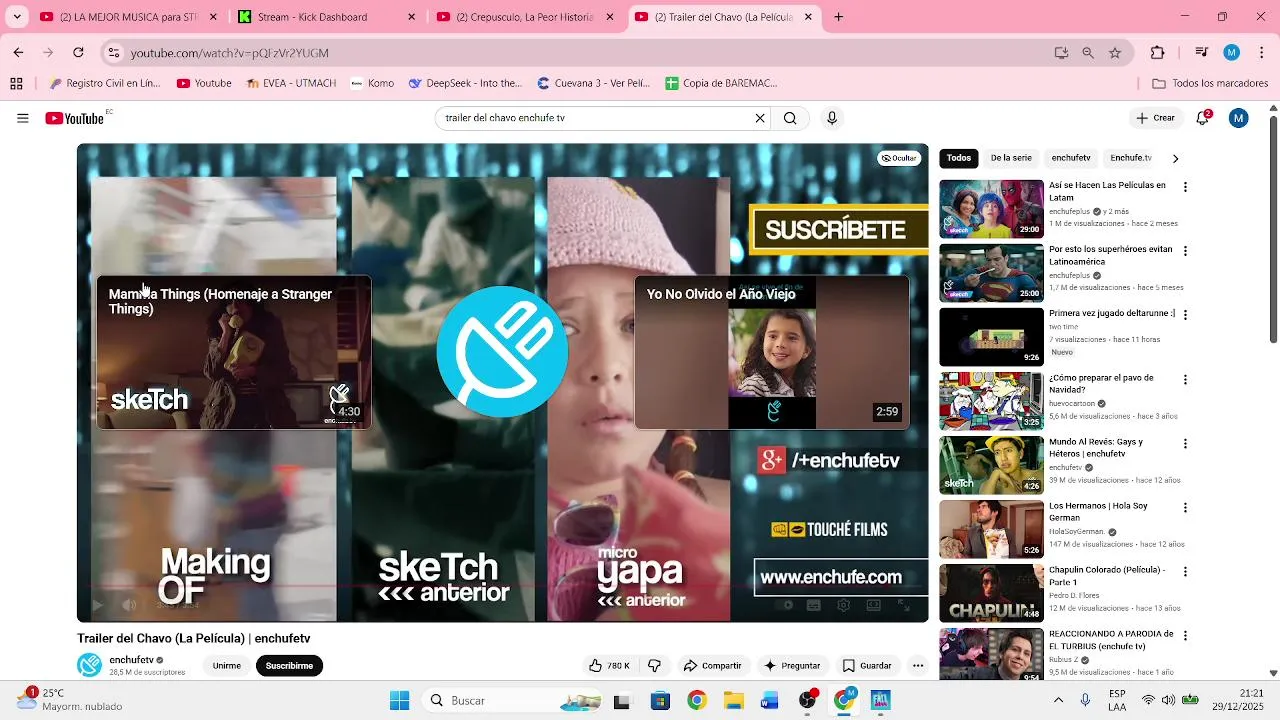Screen dimensions: 1280x720
Task: Open options for 'Los Hermanos | Hola Soy German'
Action: (1185, 508)
